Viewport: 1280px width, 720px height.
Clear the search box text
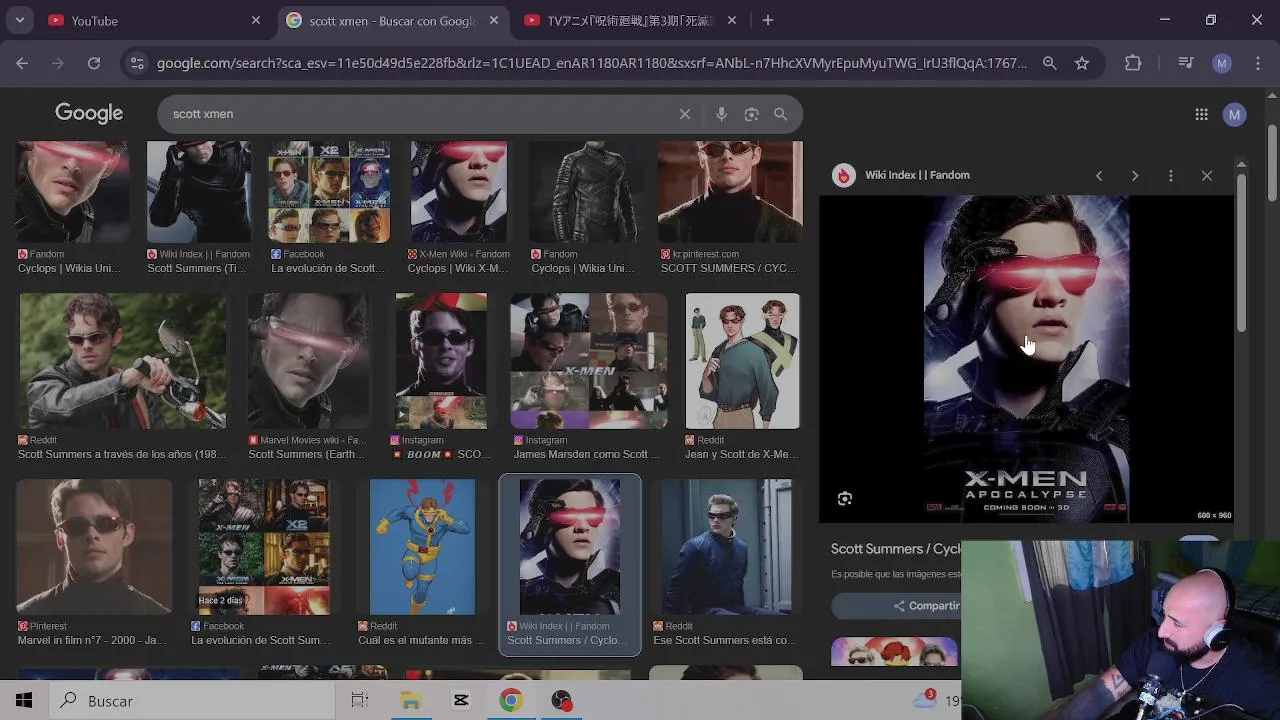685,114
